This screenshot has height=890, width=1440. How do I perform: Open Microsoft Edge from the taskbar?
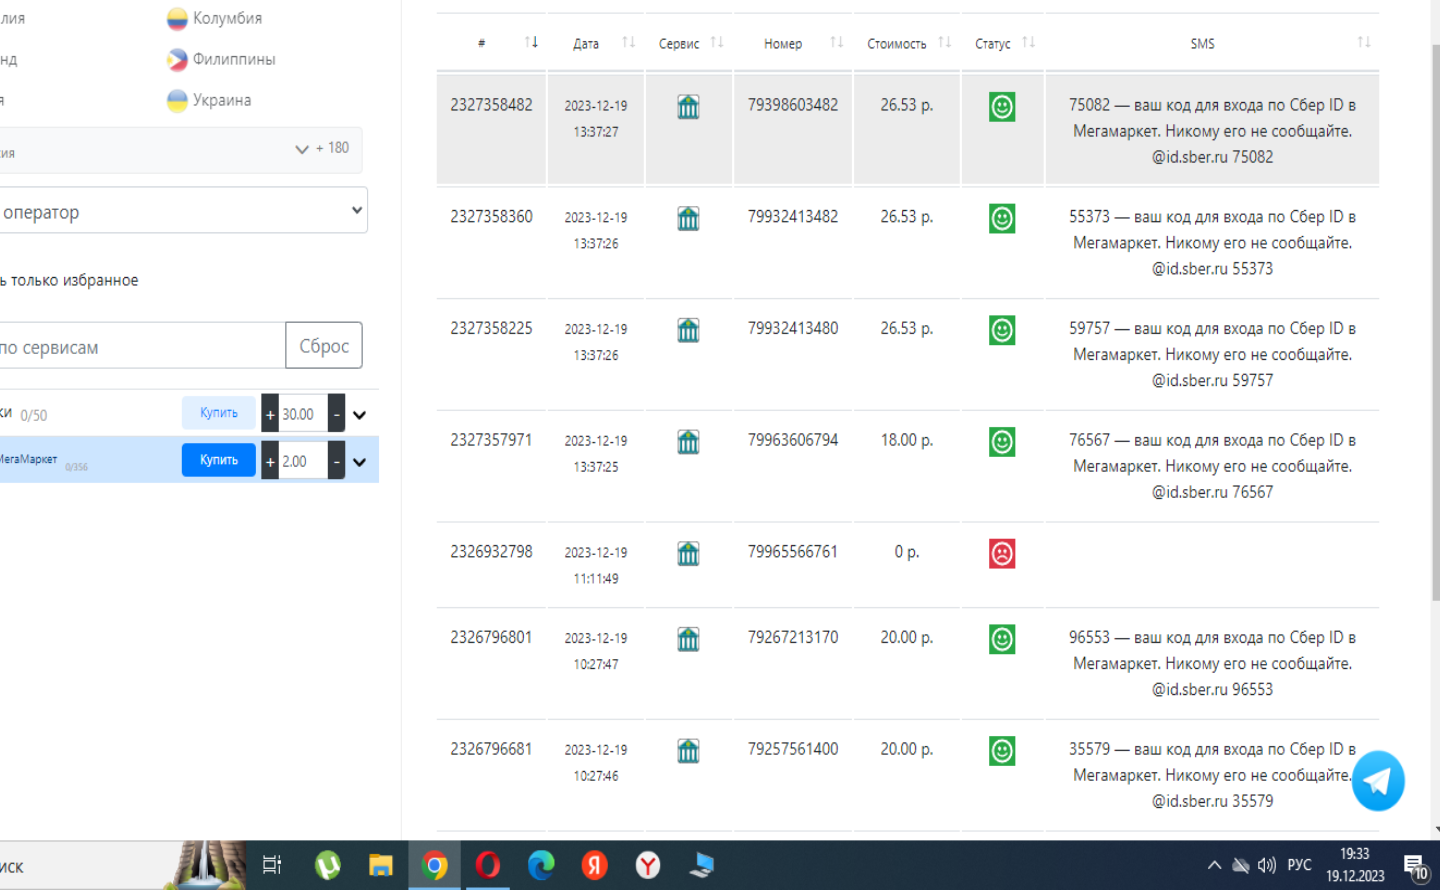[541, 865]
